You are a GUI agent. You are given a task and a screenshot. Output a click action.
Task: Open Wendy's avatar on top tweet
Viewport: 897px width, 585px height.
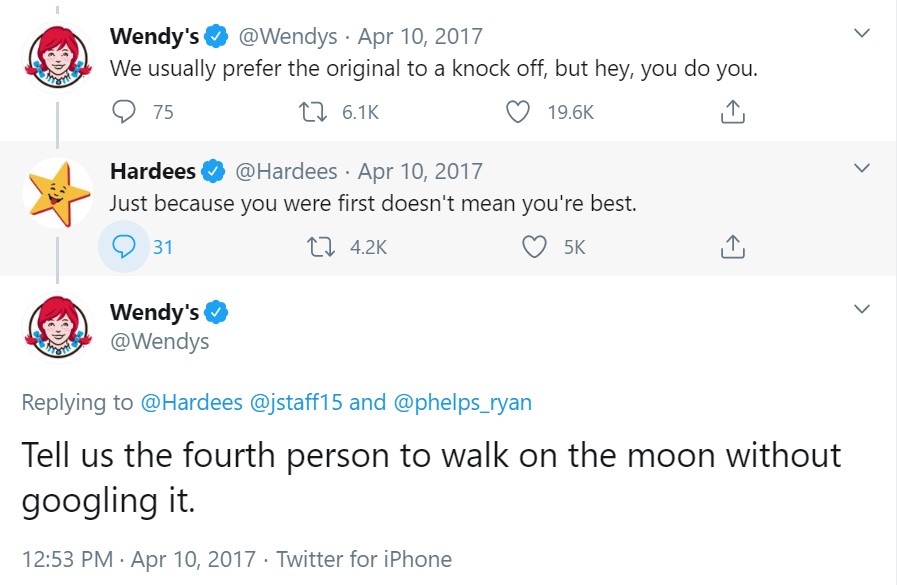click(x=57, y=58)
